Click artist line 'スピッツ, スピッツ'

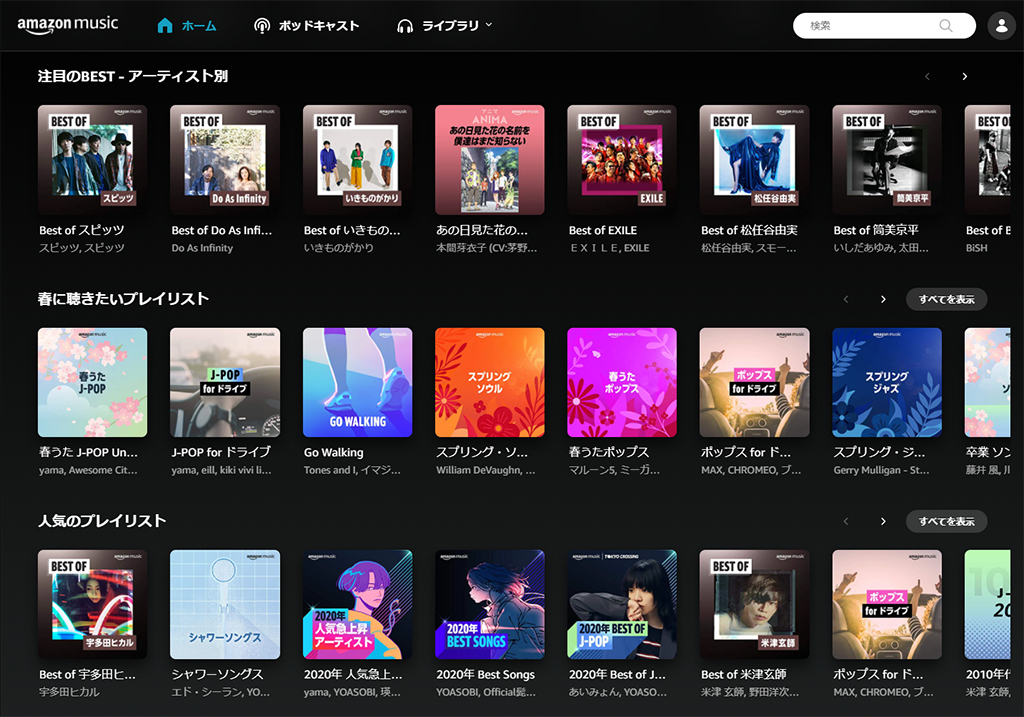[x=82, y=248]
